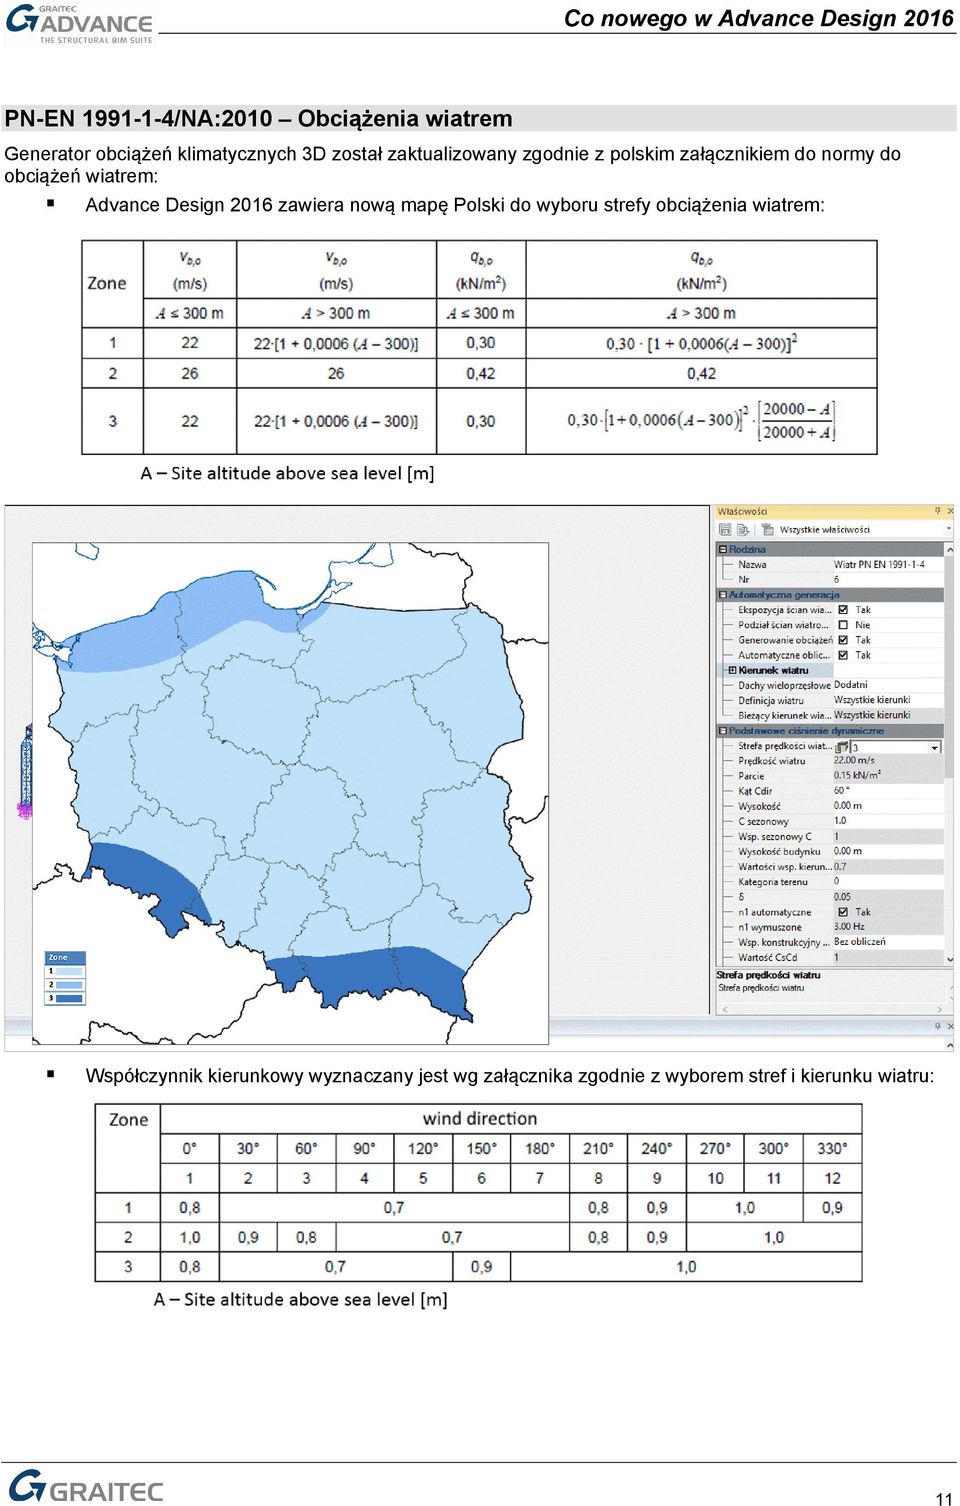Pin the Właściwości panel
Screen dimensions: 960x1506
pos(938,511)
